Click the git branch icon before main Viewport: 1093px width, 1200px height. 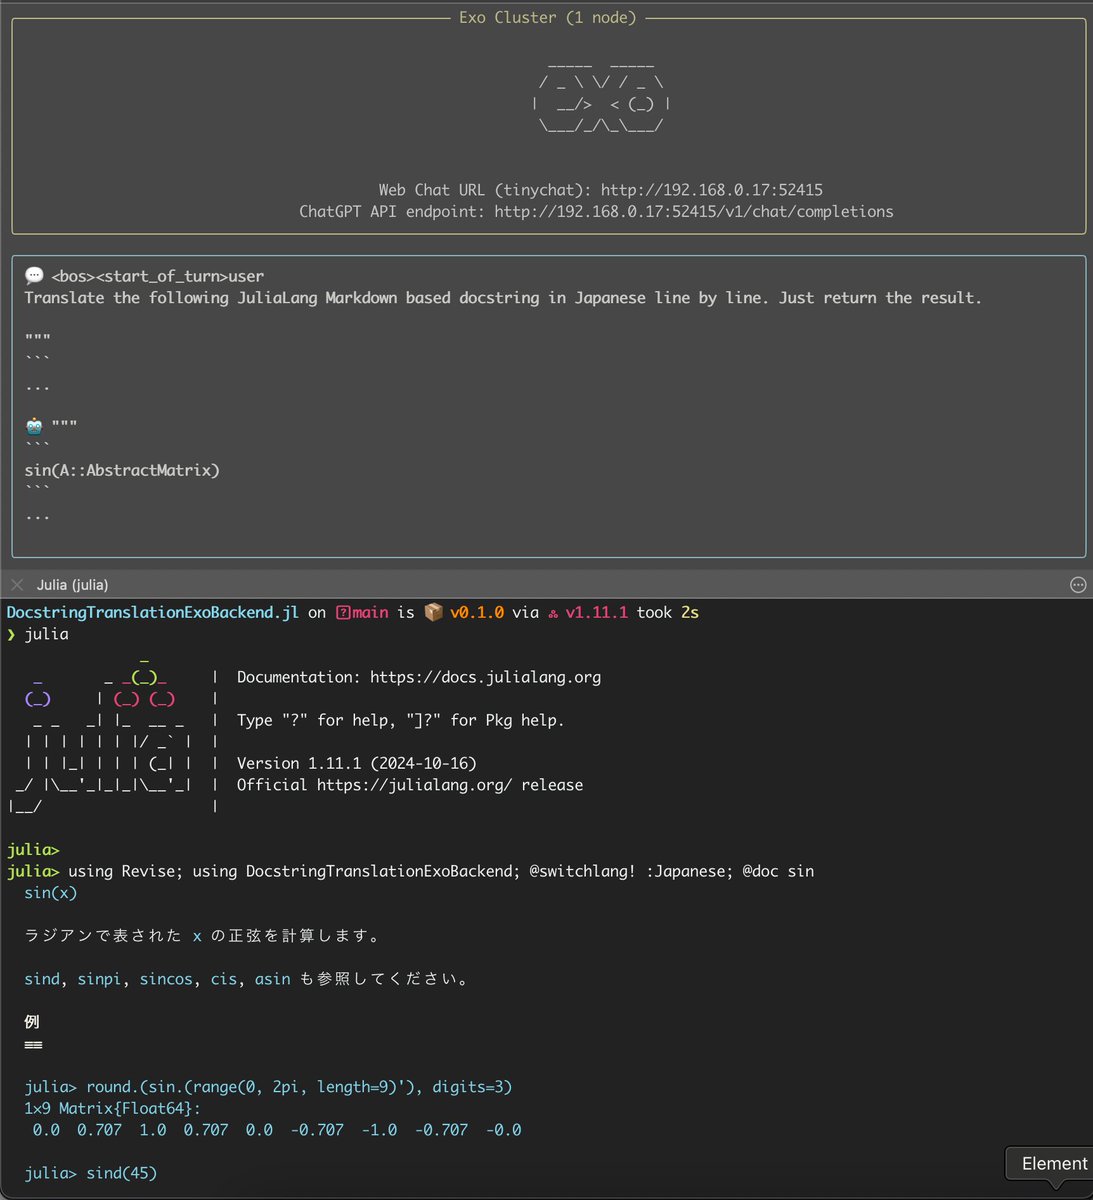pos(343,613)
